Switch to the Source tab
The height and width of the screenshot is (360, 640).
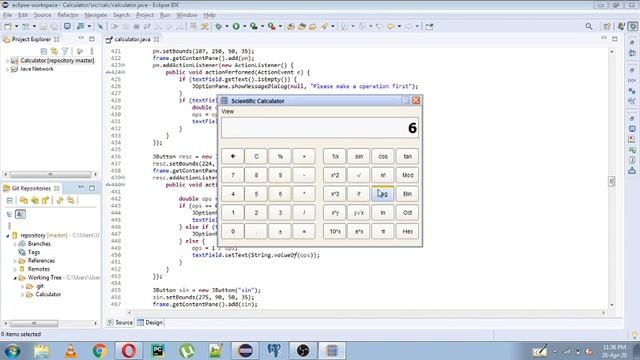click(x=120, y=322)
